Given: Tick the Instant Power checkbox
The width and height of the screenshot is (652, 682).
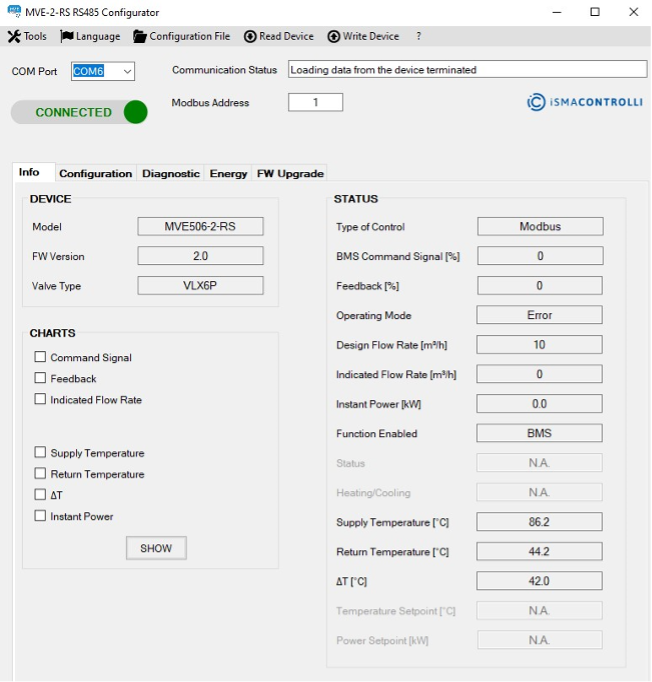Looking at the screenshot, I should (41, 516).
